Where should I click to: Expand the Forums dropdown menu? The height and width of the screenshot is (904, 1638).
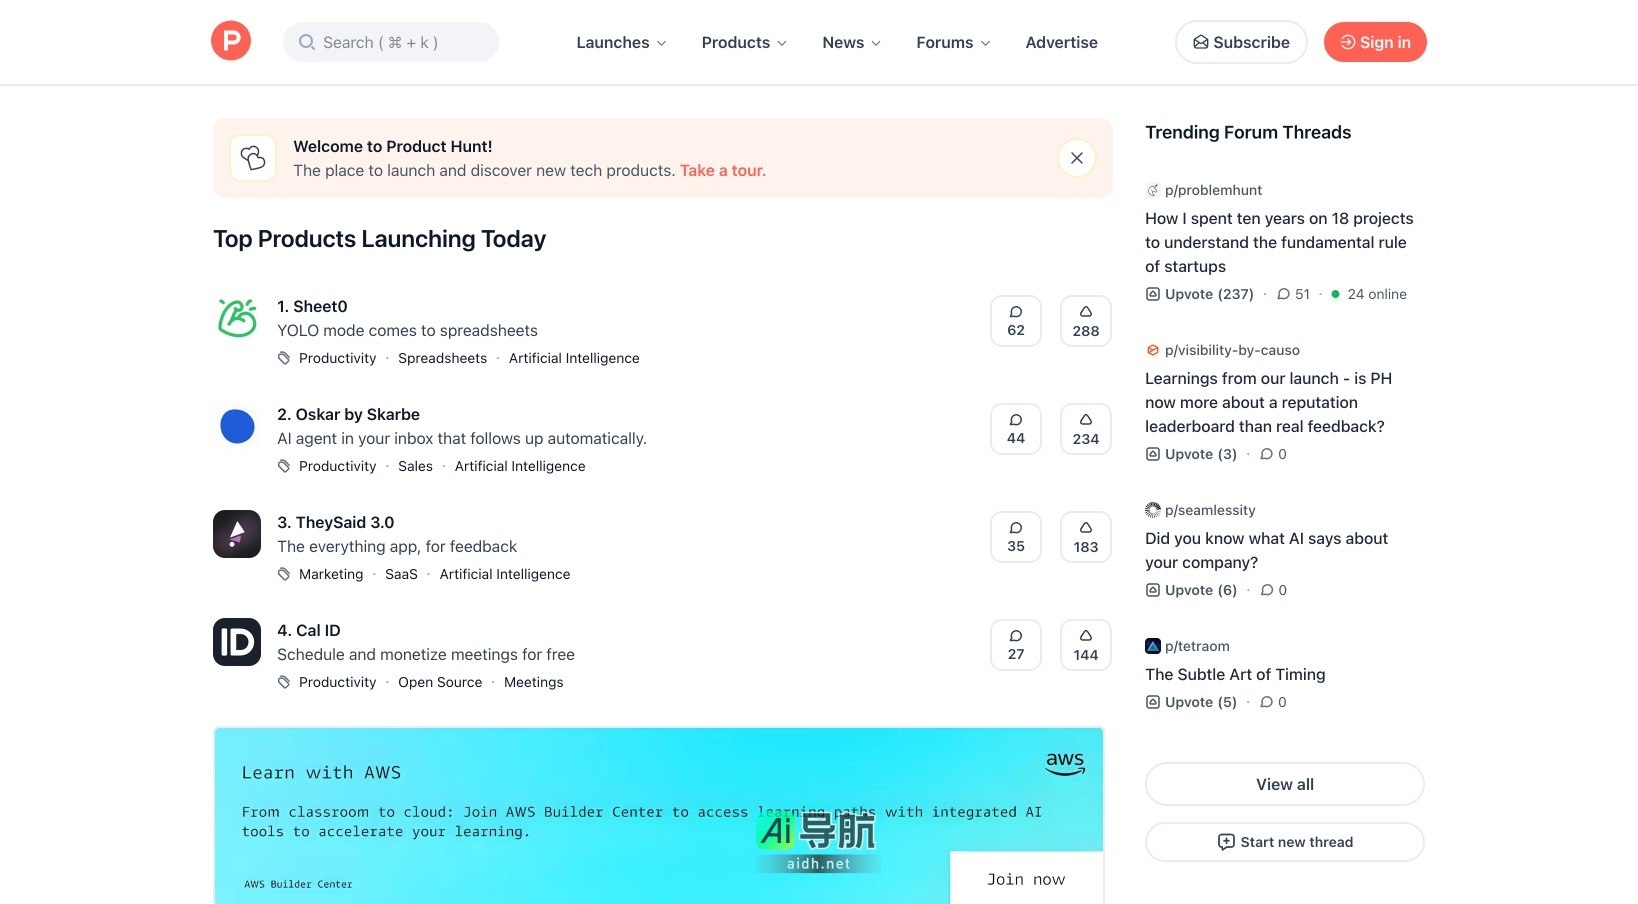tap(953, 42)
